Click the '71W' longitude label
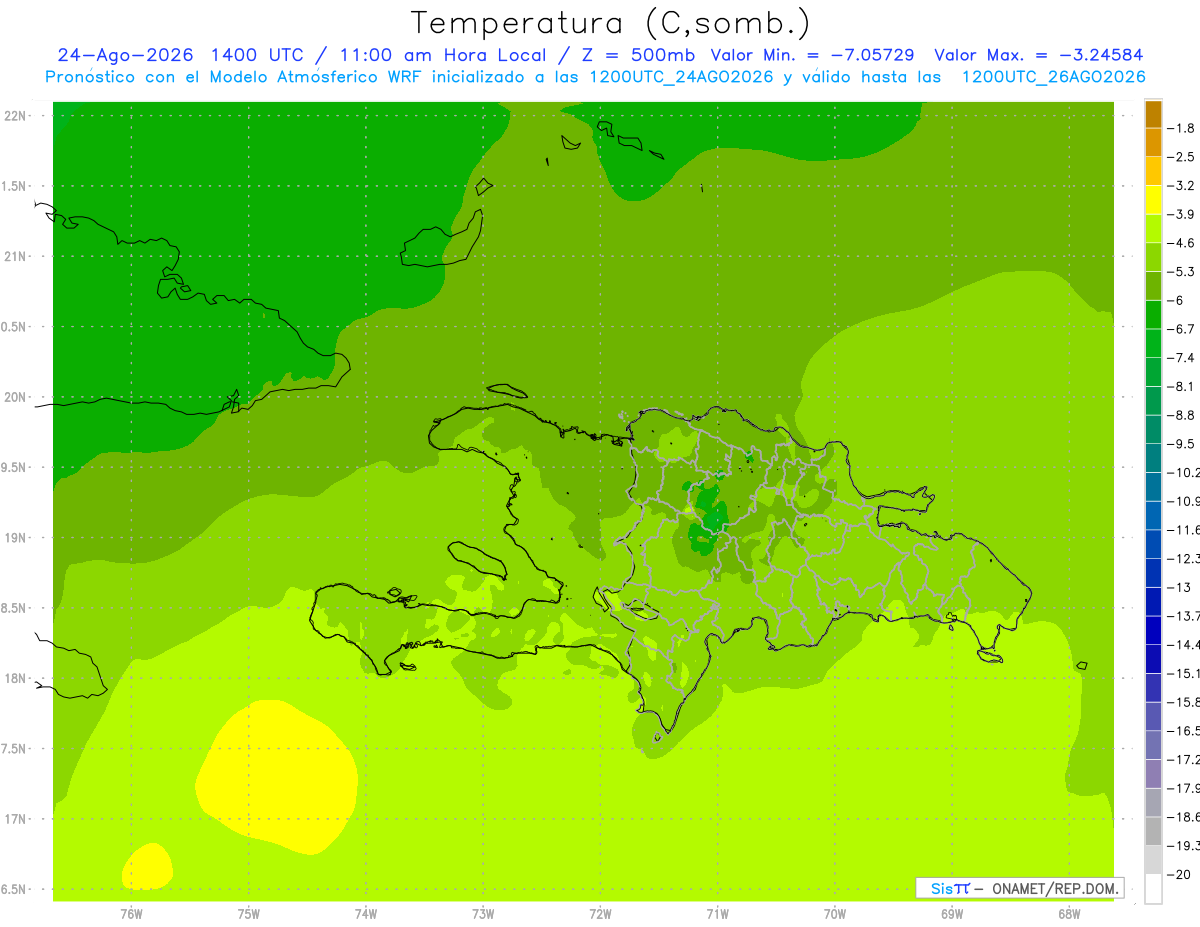Viewport: 1200px width, 927px height. 717,913
